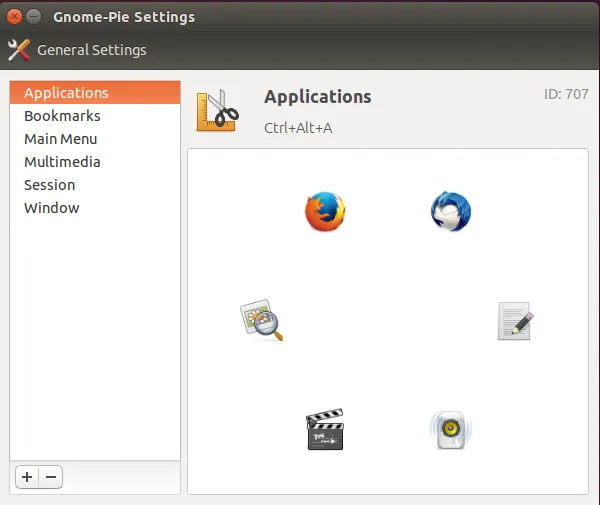Choose the Multimedia pie entry
Screen dimensions: 600x505
62,162
